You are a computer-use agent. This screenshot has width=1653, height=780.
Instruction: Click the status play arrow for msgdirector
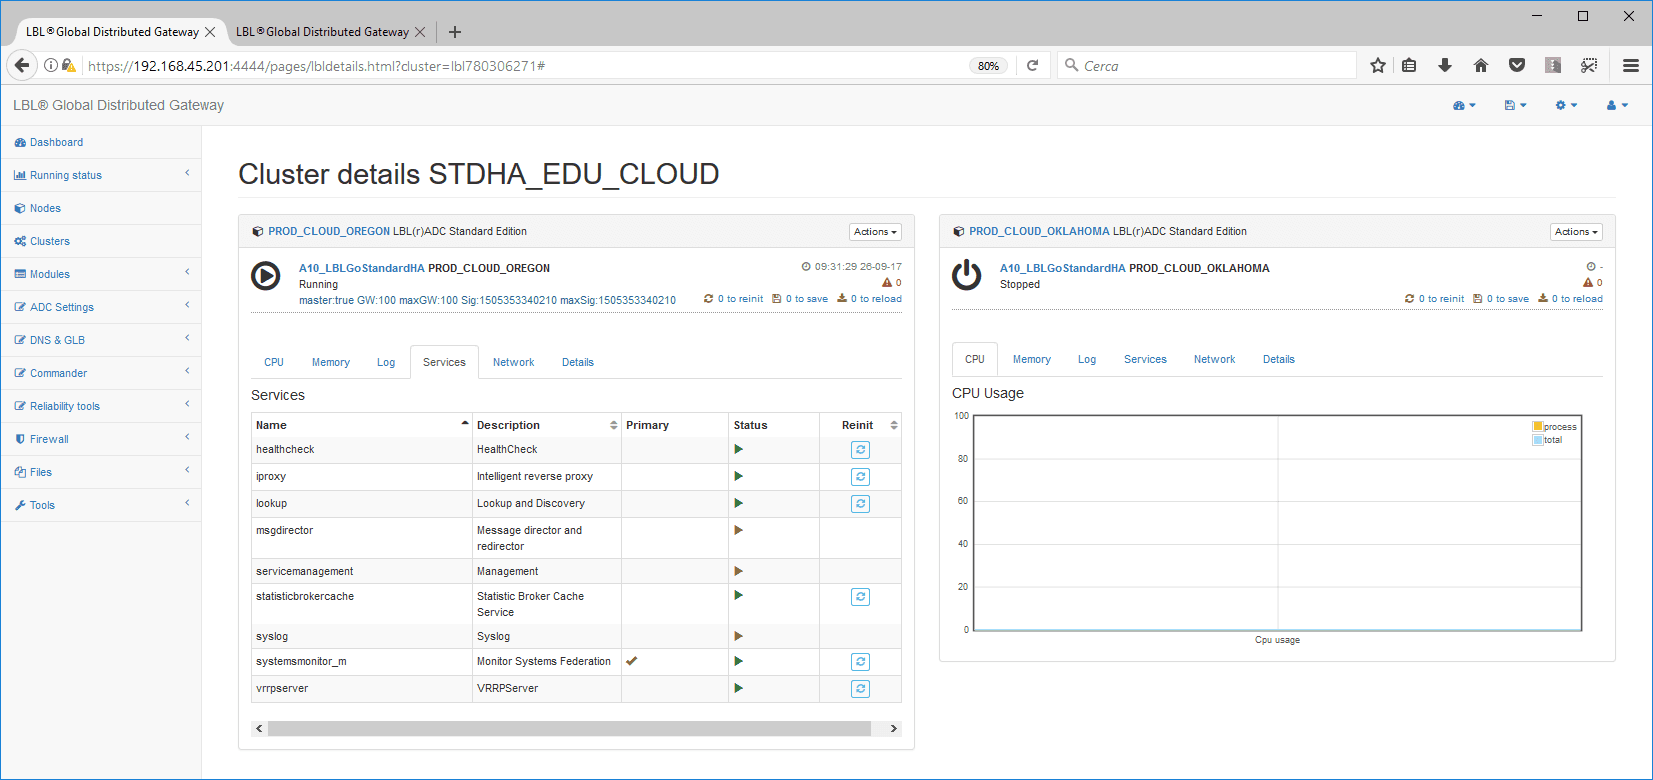click(738, 530)
